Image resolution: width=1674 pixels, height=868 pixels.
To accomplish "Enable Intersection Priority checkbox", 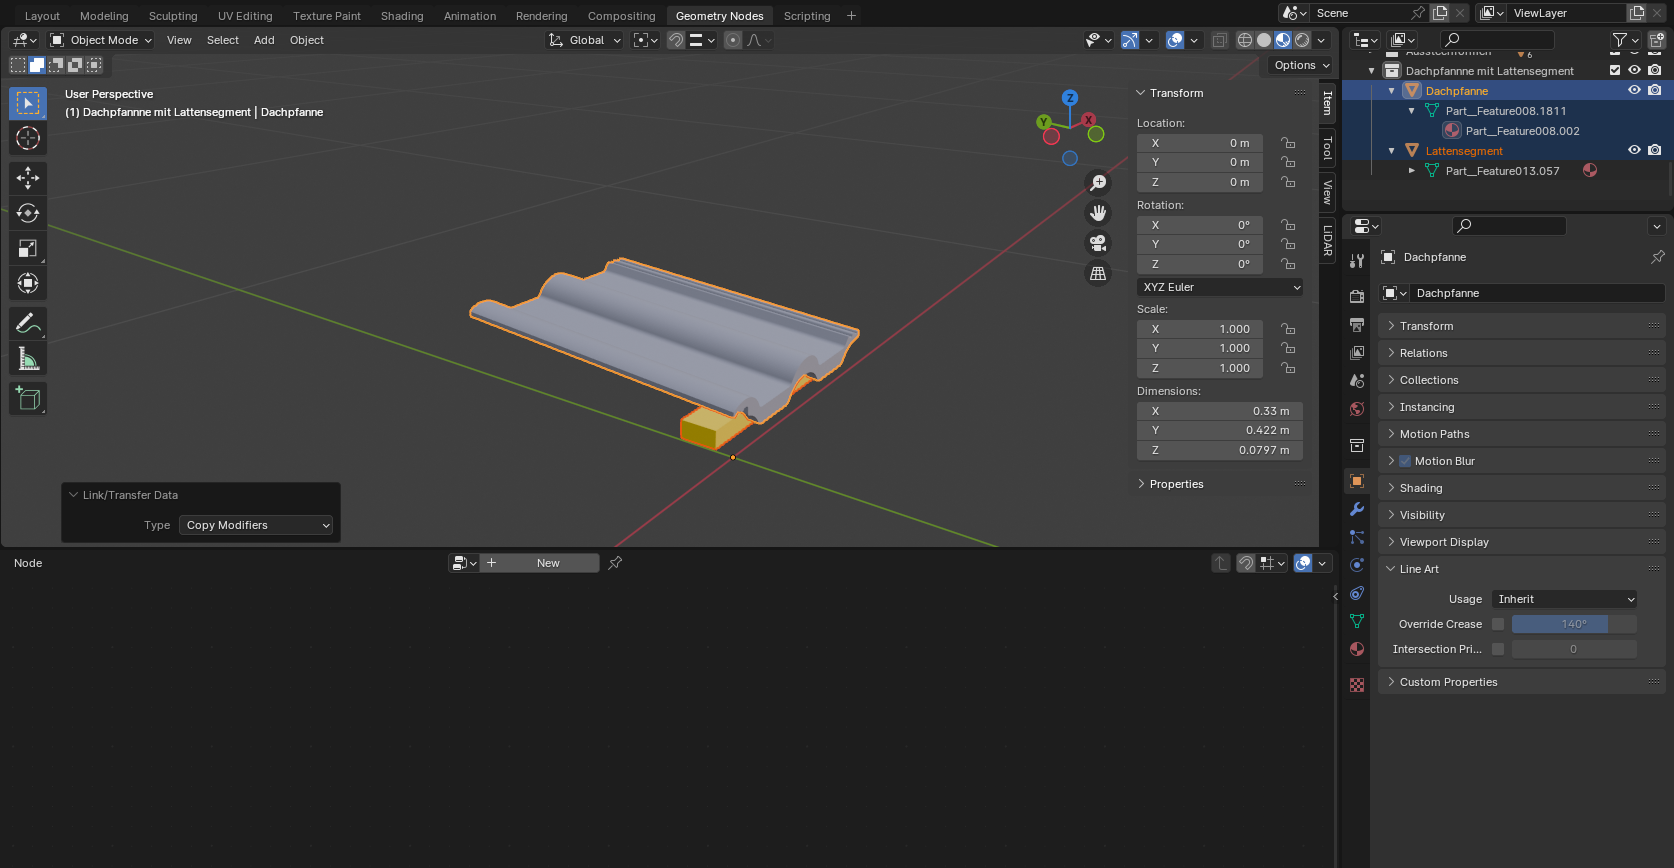I will pyautogui.click(x=1498, y=649).
